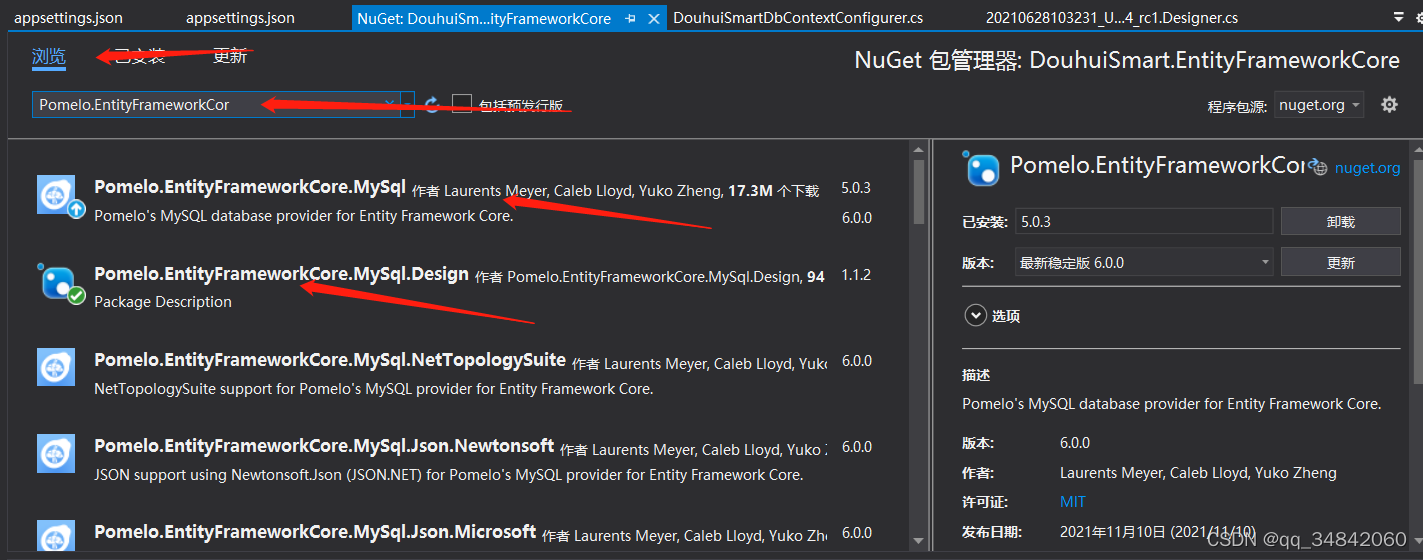The width and height of the screenshot is (1423, 560).
Task: Click the 更新 update button in details pane
Action: tap(1340, 262)
